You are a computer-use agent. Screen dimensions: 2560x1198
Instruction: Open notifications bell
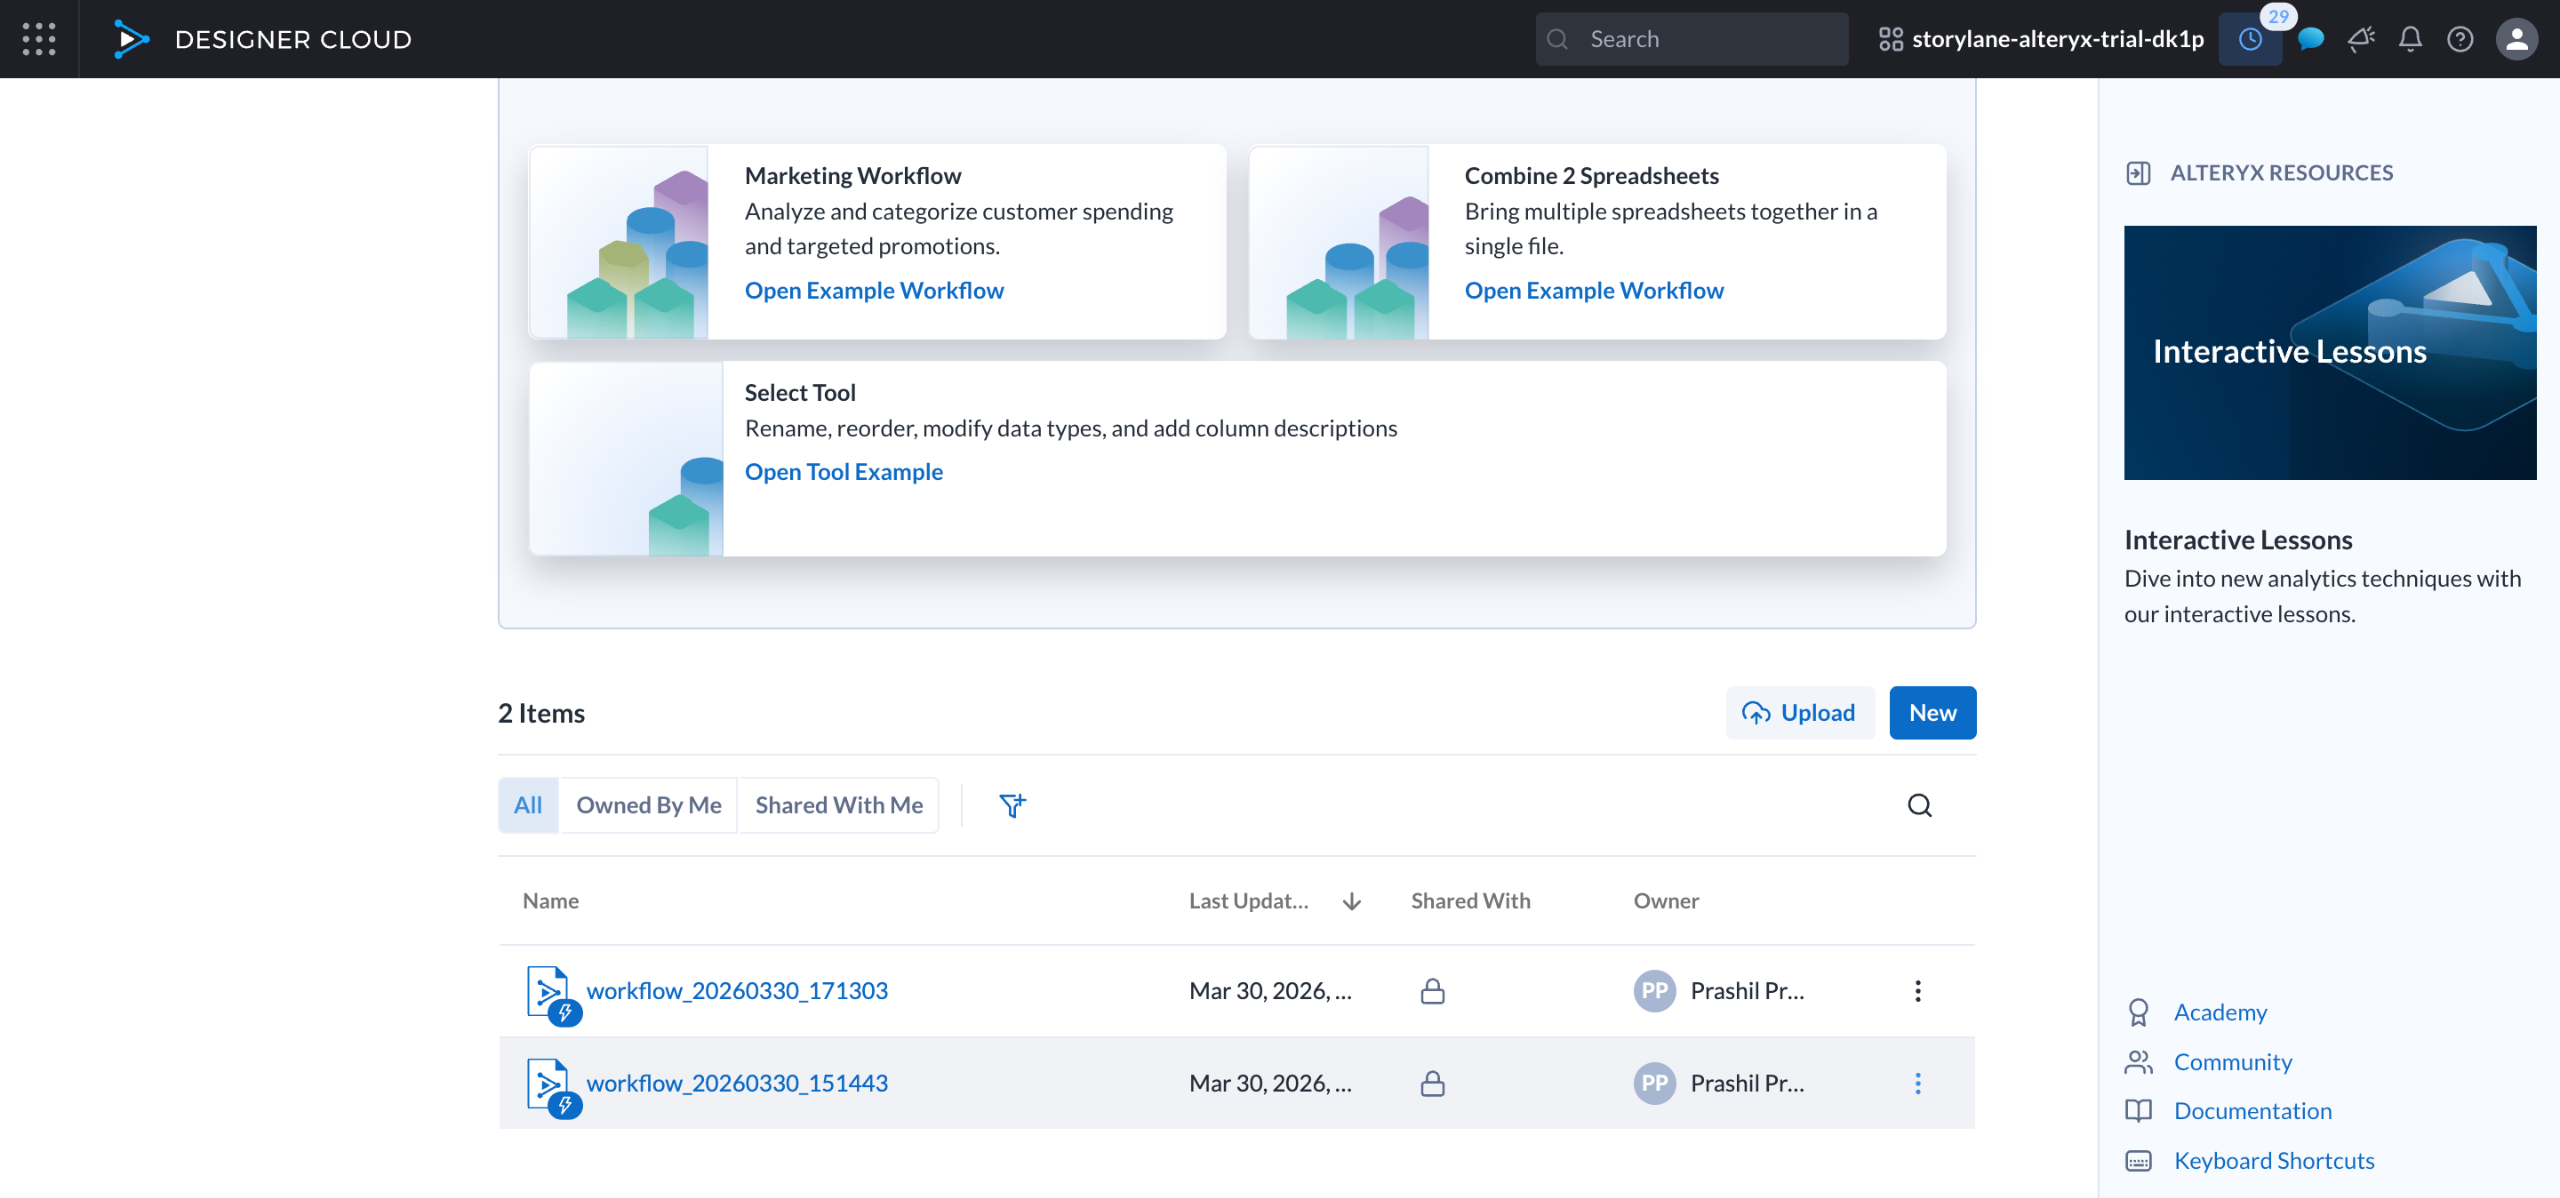(x=2410, y=39)
